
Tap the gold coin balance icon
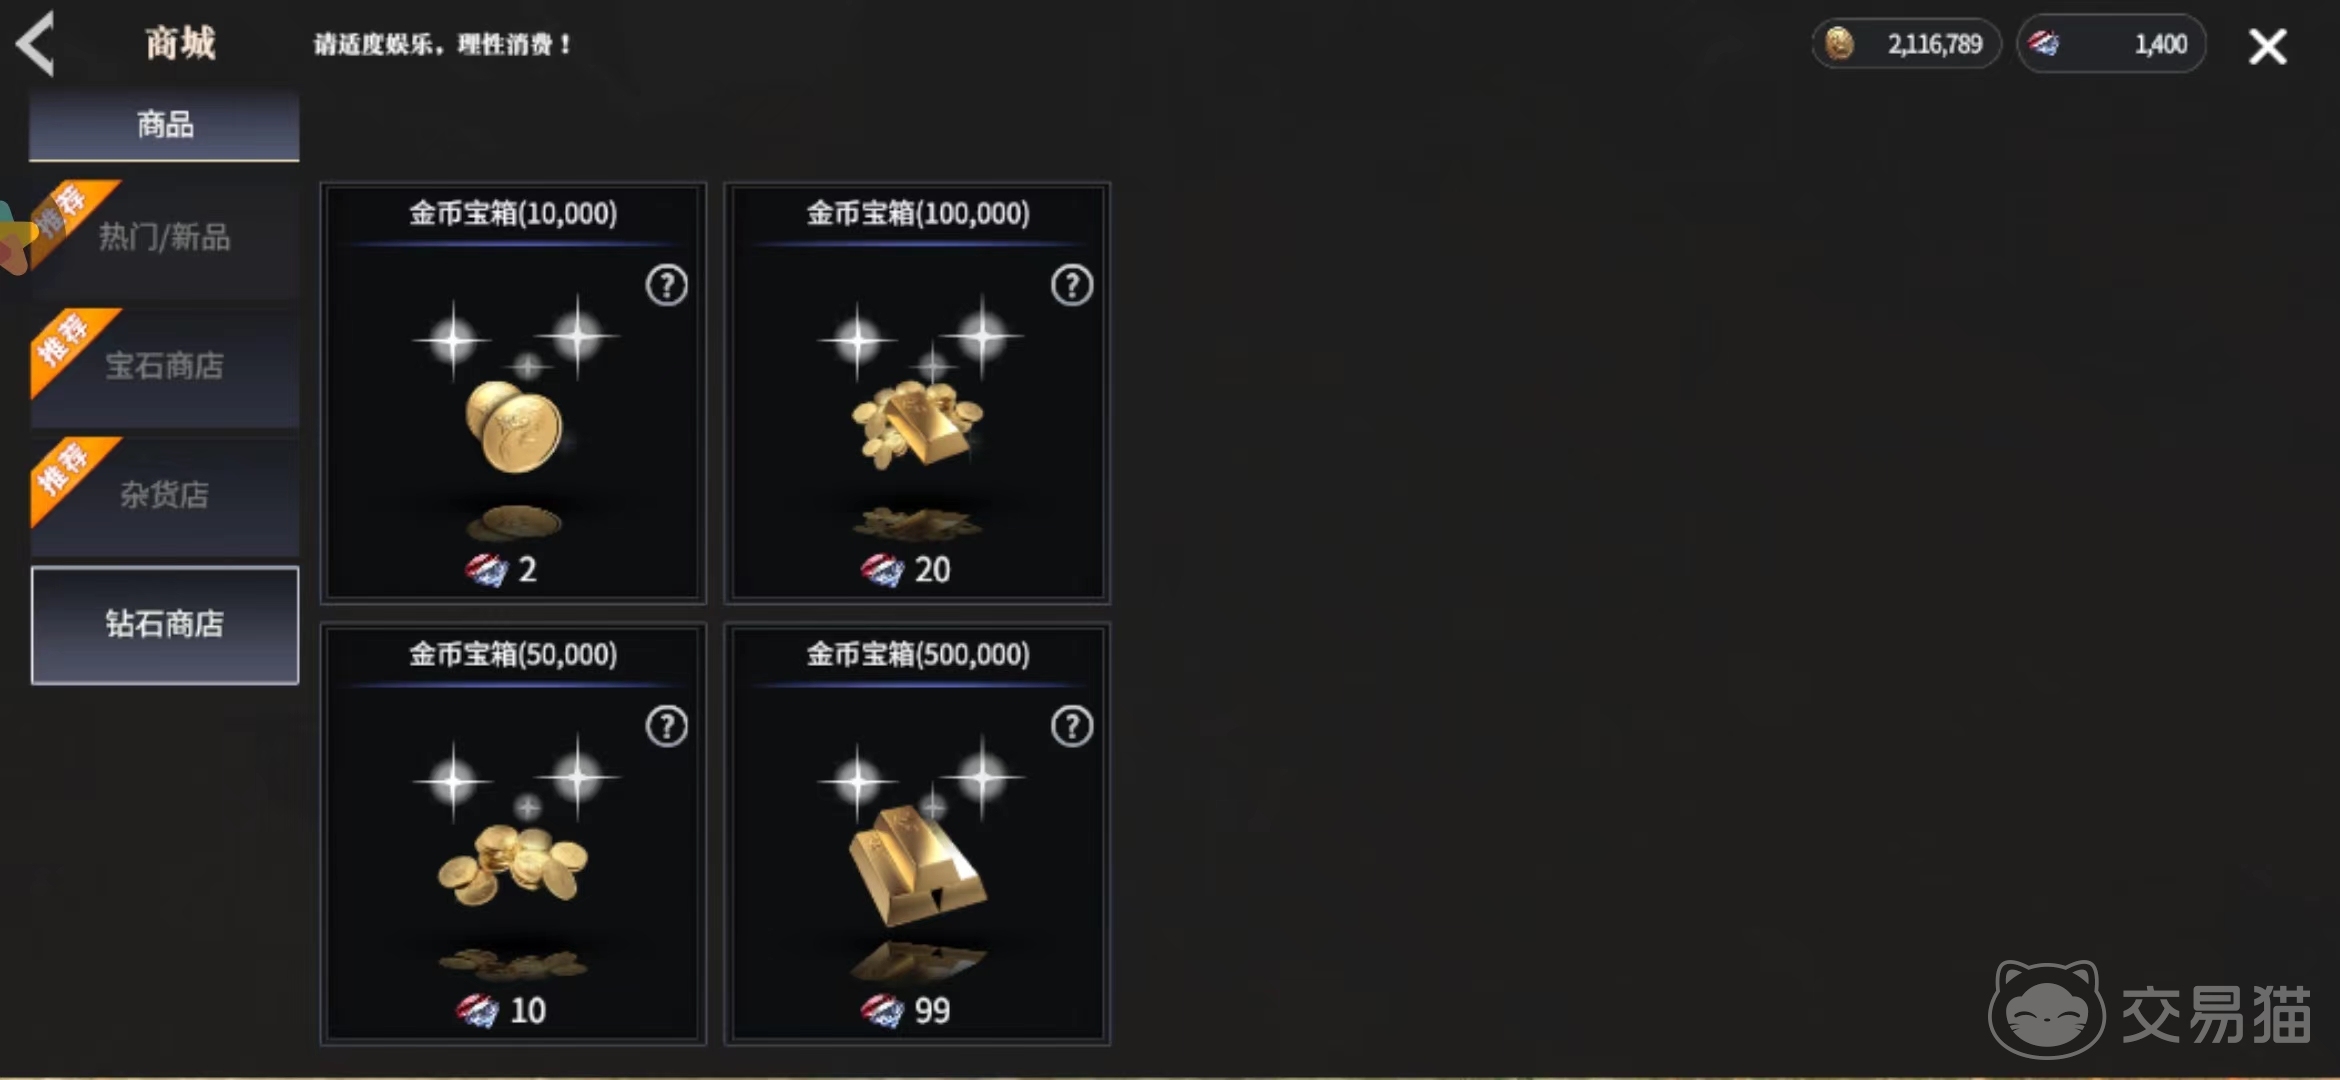click(x=1839, y=44)
